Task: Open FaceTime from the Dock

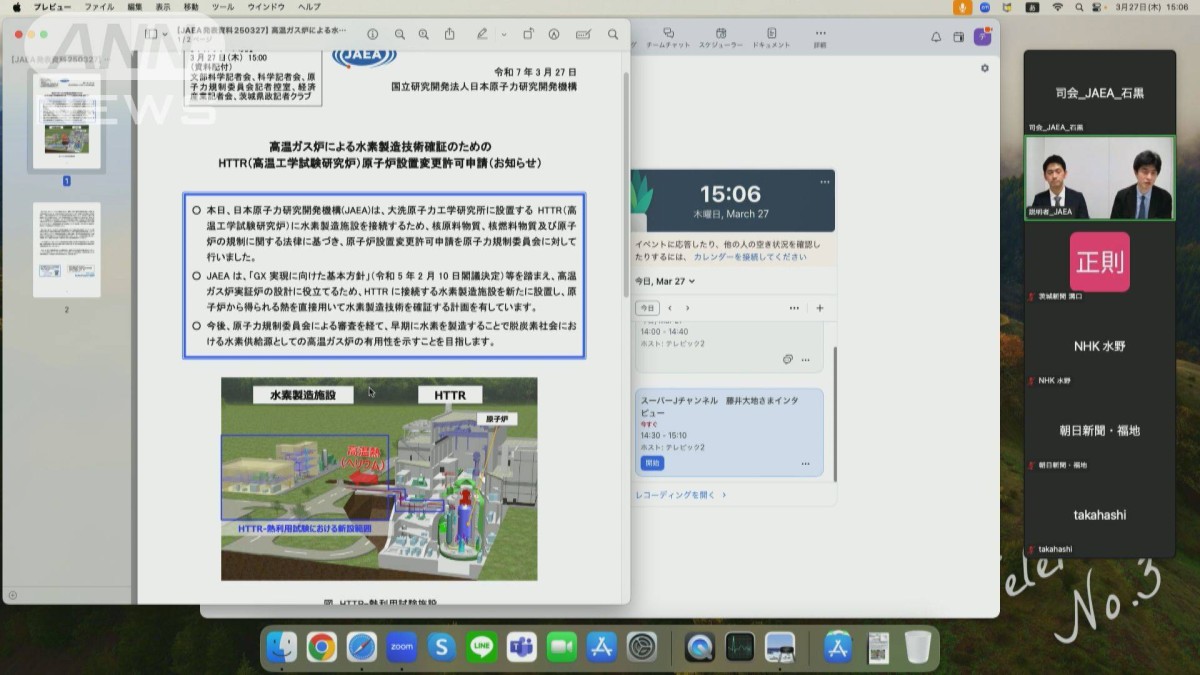Action: [562, 647]
